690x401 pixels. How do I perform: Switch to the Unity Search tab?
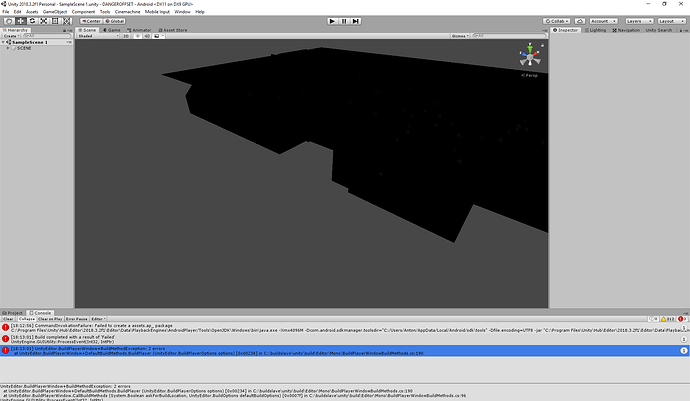[659, 30]
